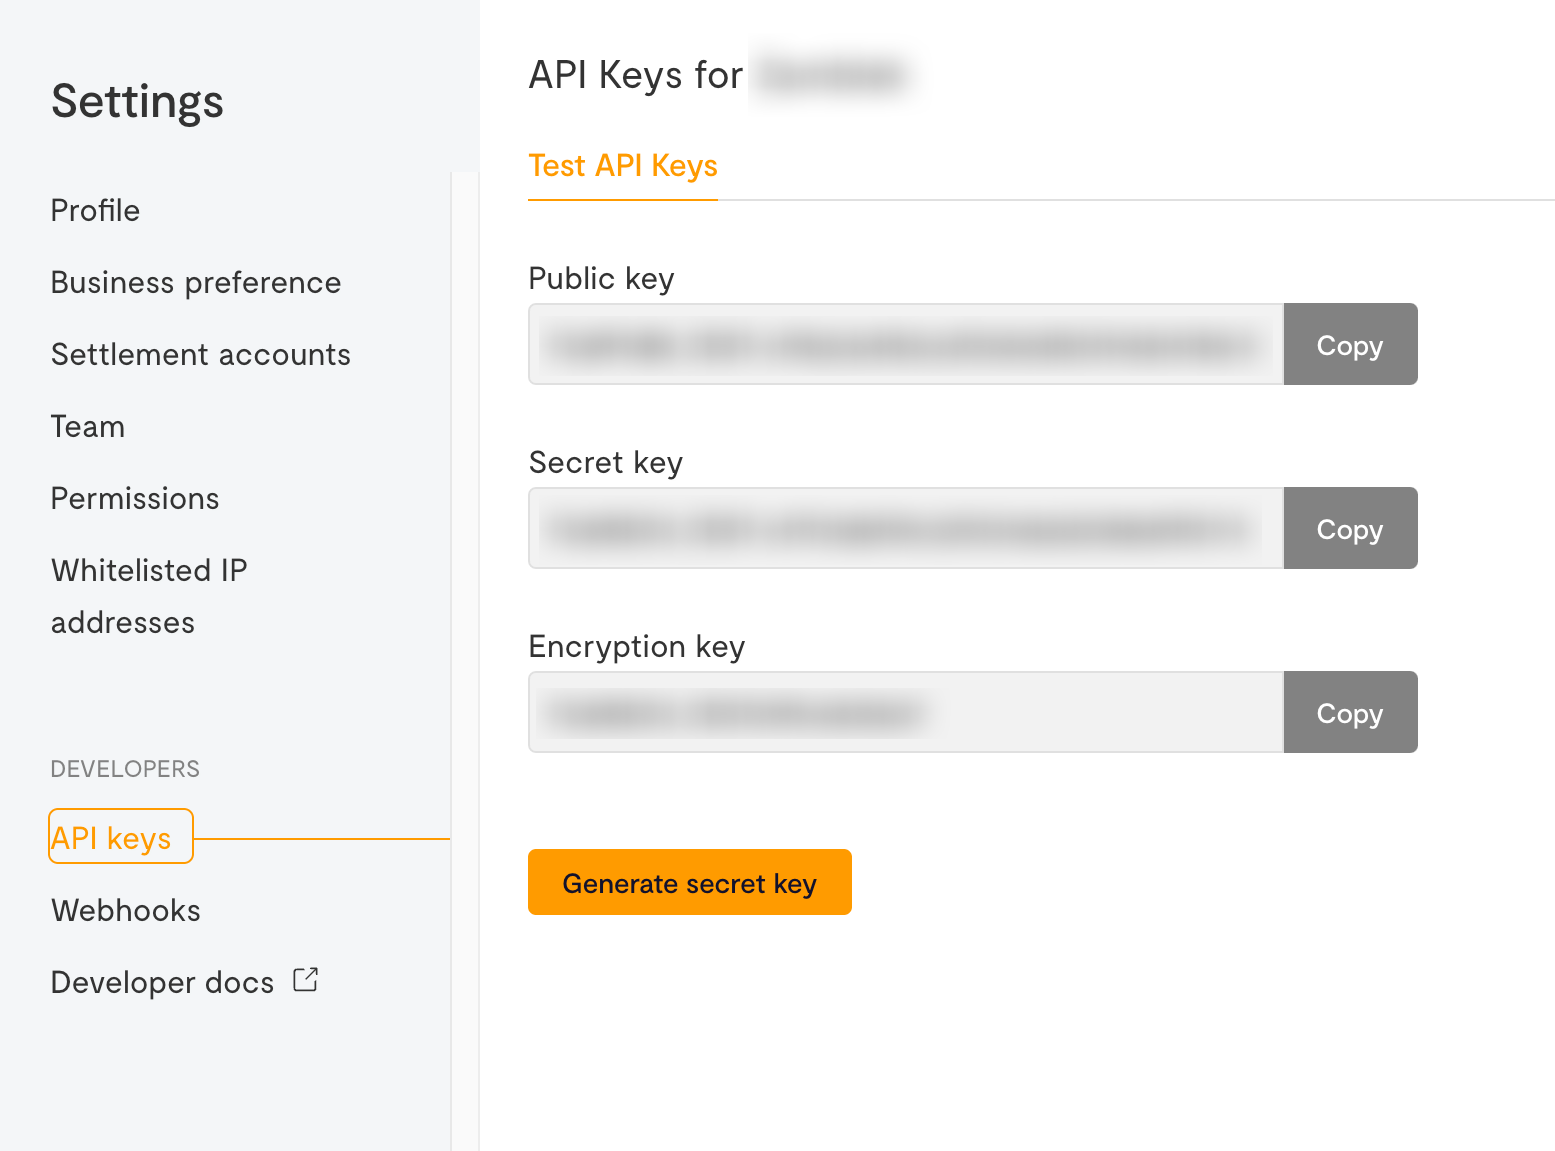Click the external link icon beside Developer docs

point(306,980)
